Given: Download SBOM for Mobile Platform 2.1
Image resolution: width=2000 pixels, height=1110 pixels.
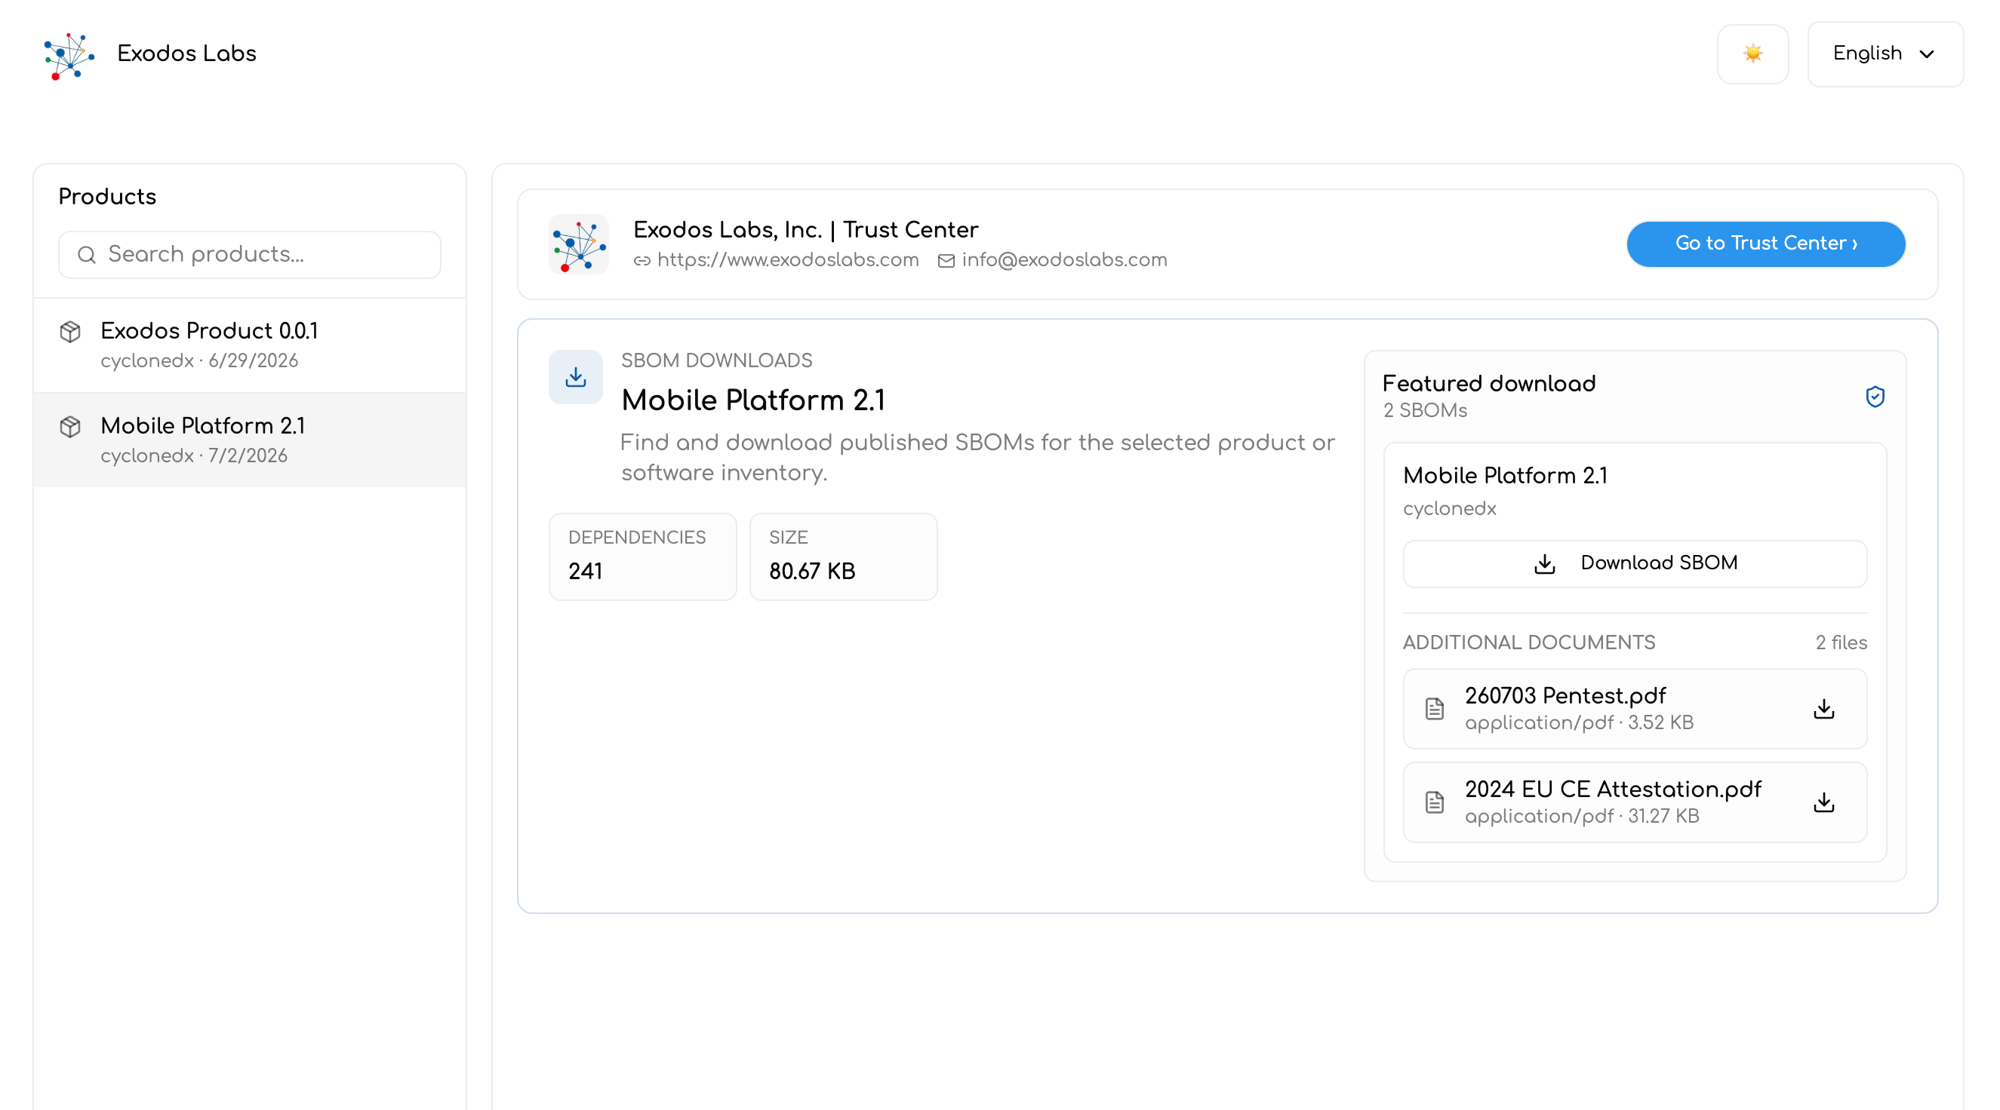Looking at the screenshot, I should pyautogui.click(x=1634, y=564).
